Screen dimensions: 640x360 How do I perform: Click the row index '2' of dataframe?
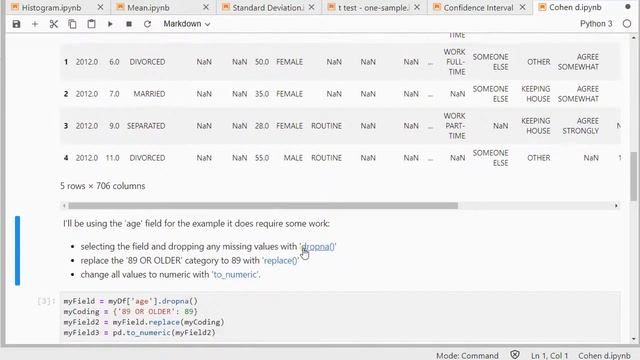[x=66, y=94]
